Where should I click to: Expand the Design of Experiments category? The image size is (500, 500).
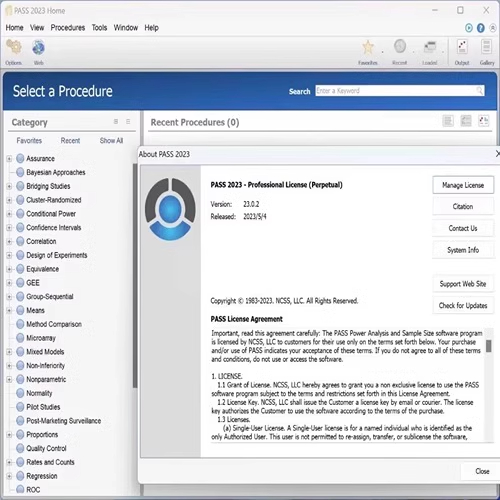click(9, 255)
